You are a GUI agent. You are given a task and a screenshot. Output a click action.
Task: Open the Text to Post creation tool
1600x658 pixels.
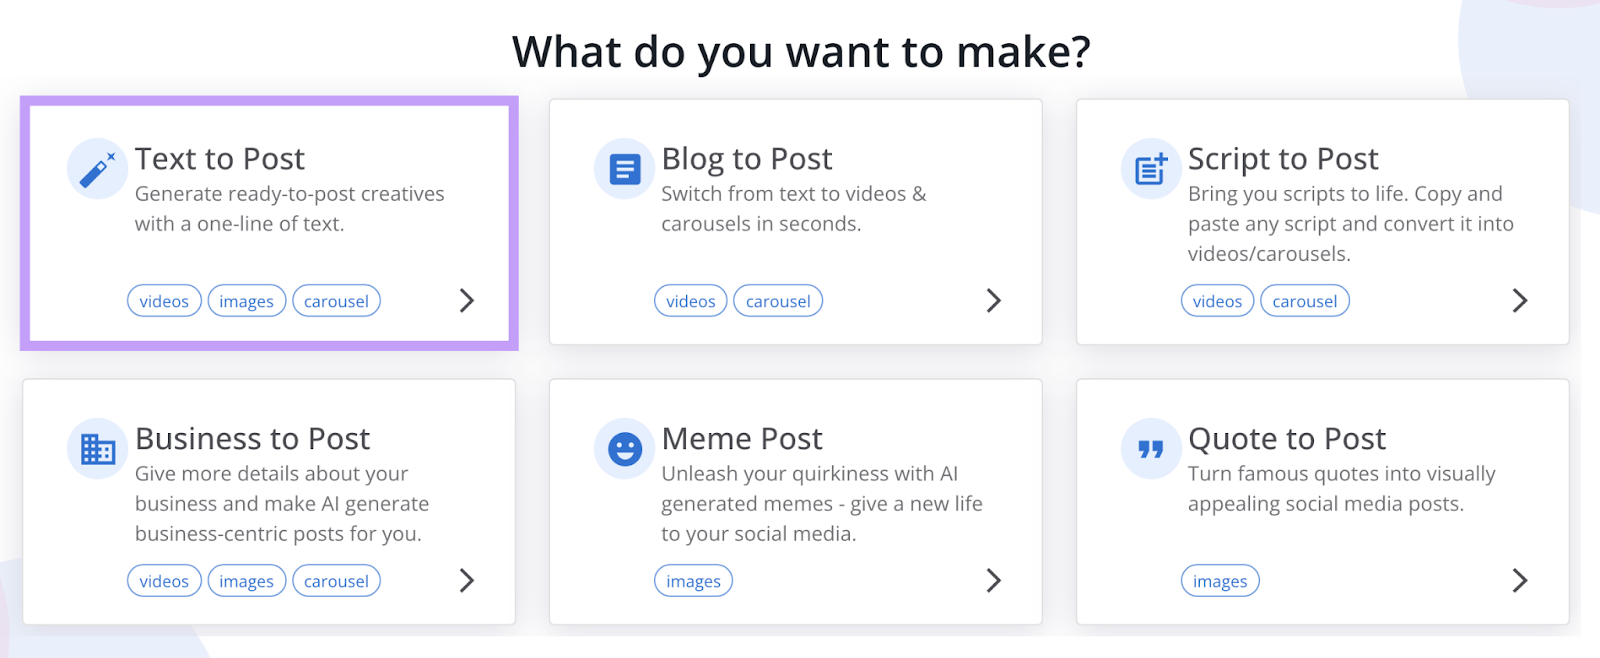coord(268,222)
